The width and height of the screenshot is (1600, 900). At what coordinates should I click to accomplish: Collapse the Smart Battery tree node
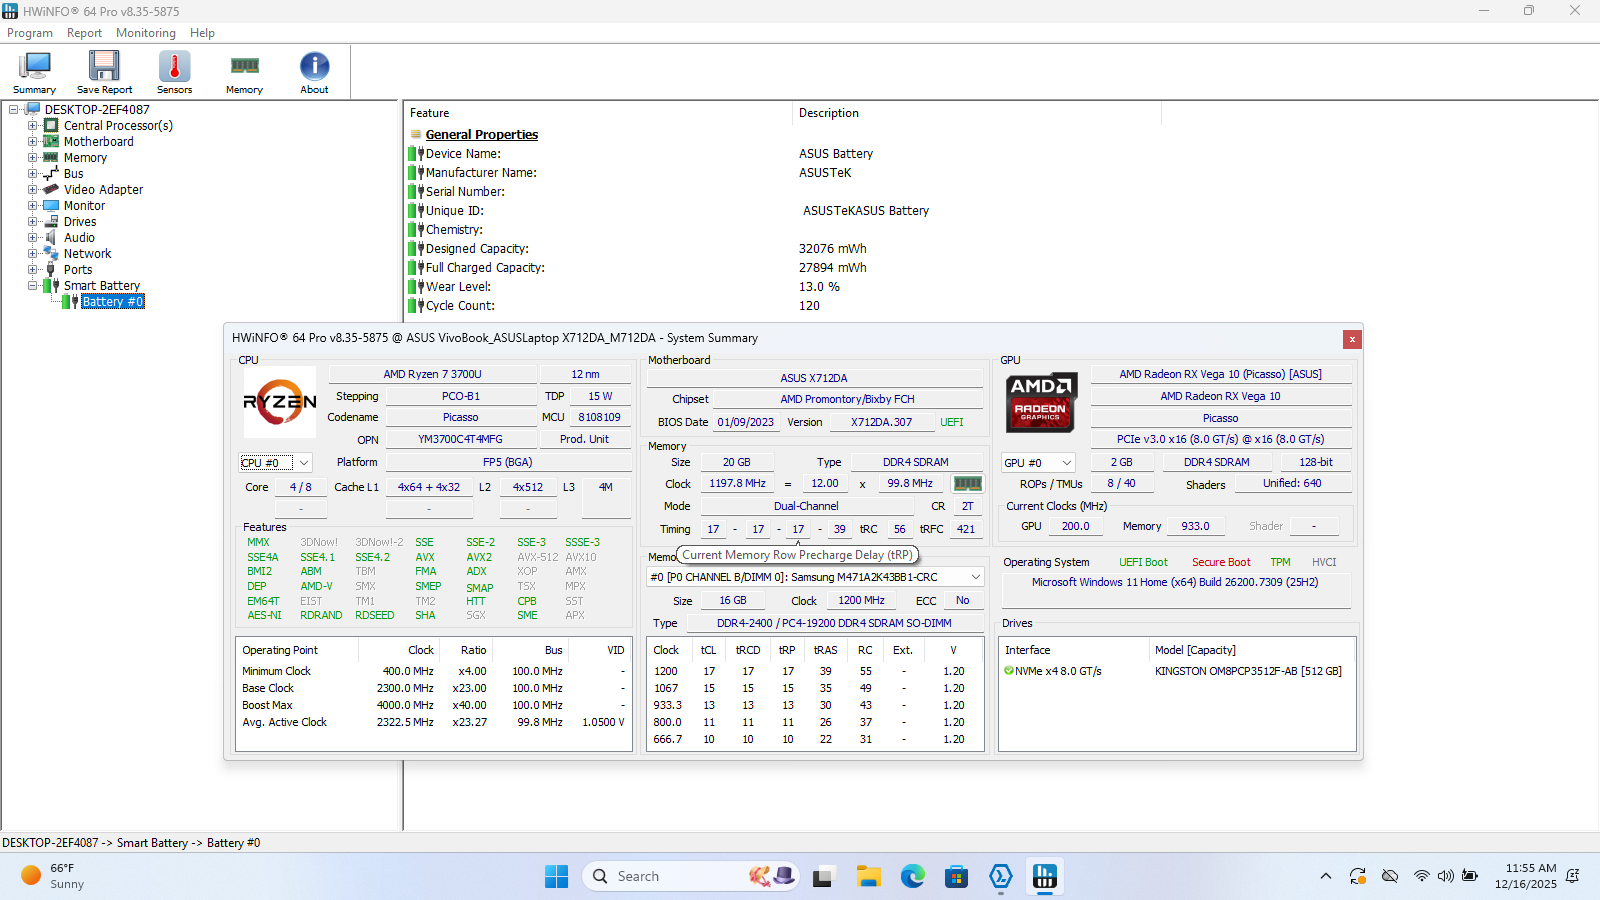tap(33, 286)
